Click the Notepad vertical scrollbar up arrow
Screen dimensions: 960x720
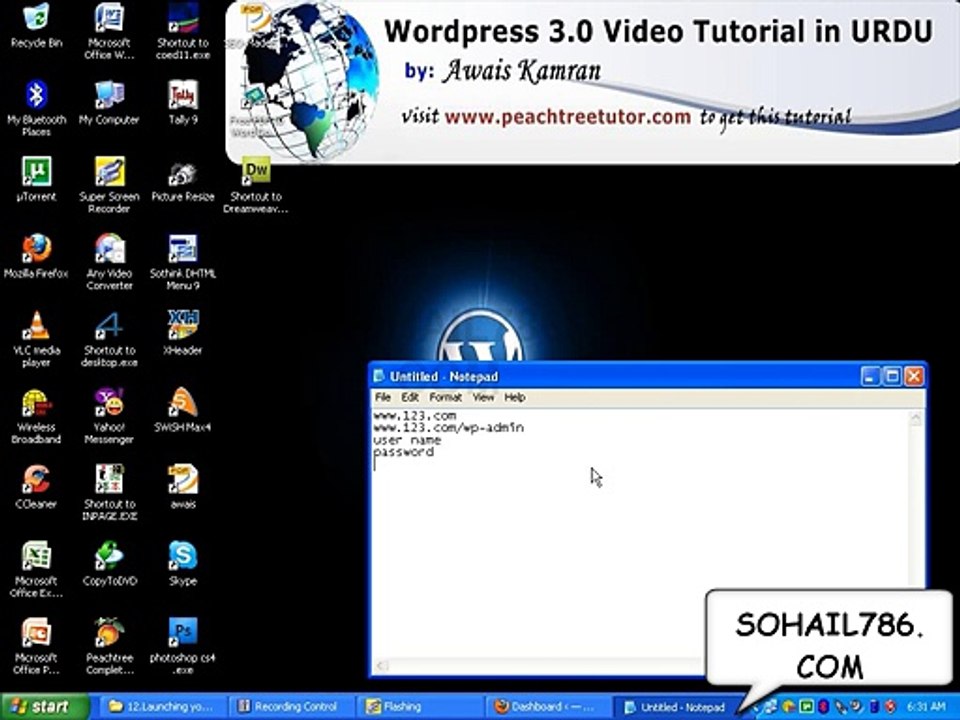(x=916, y=419)
